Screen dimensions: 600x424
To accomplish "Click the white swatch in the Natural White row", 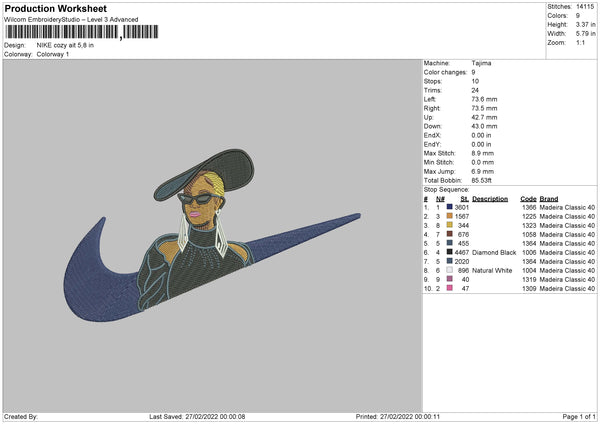I will pyautogui.click(x=449, y=270).
